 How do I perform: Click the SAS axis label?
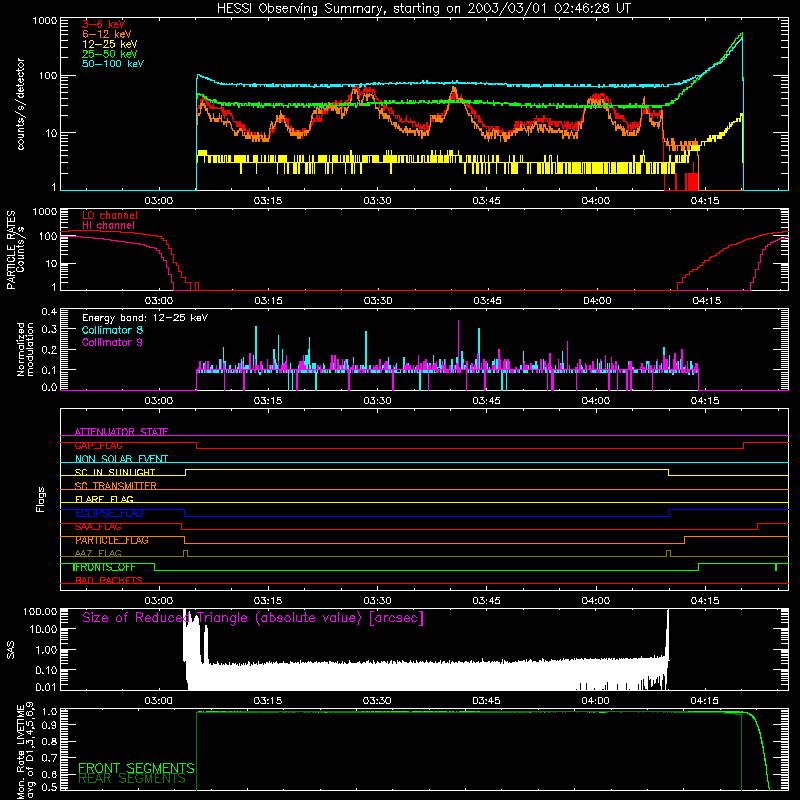pyautogui.click(x=11, y=651)
